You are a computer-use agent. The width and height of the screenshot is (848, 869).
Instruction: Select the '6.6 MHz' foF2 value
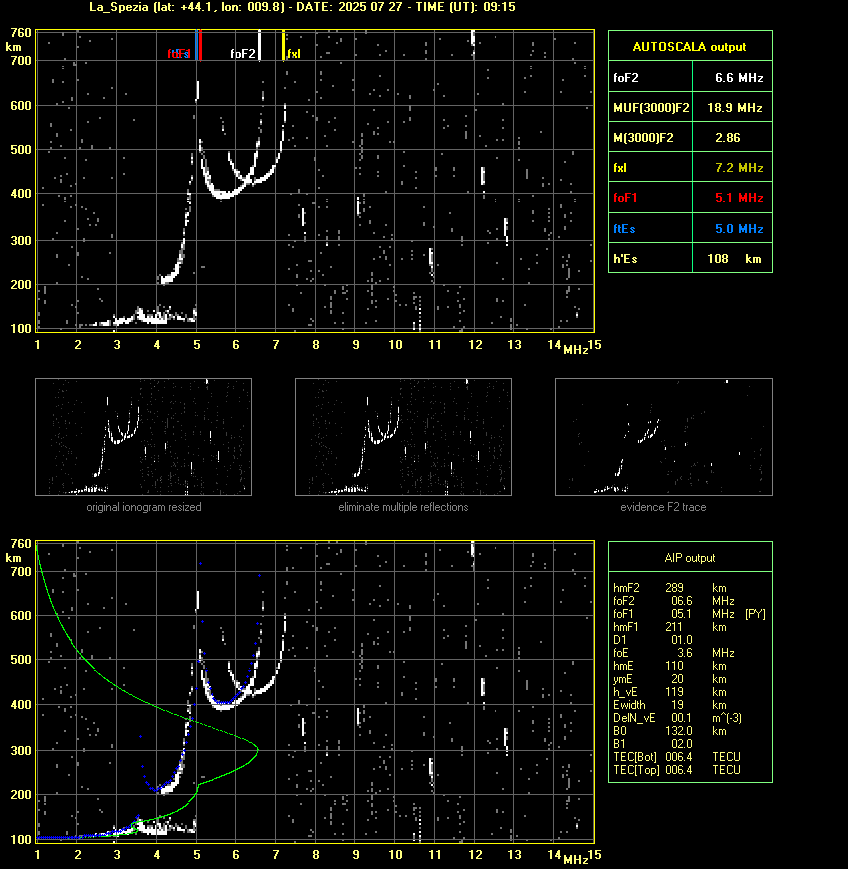point(739,78)
